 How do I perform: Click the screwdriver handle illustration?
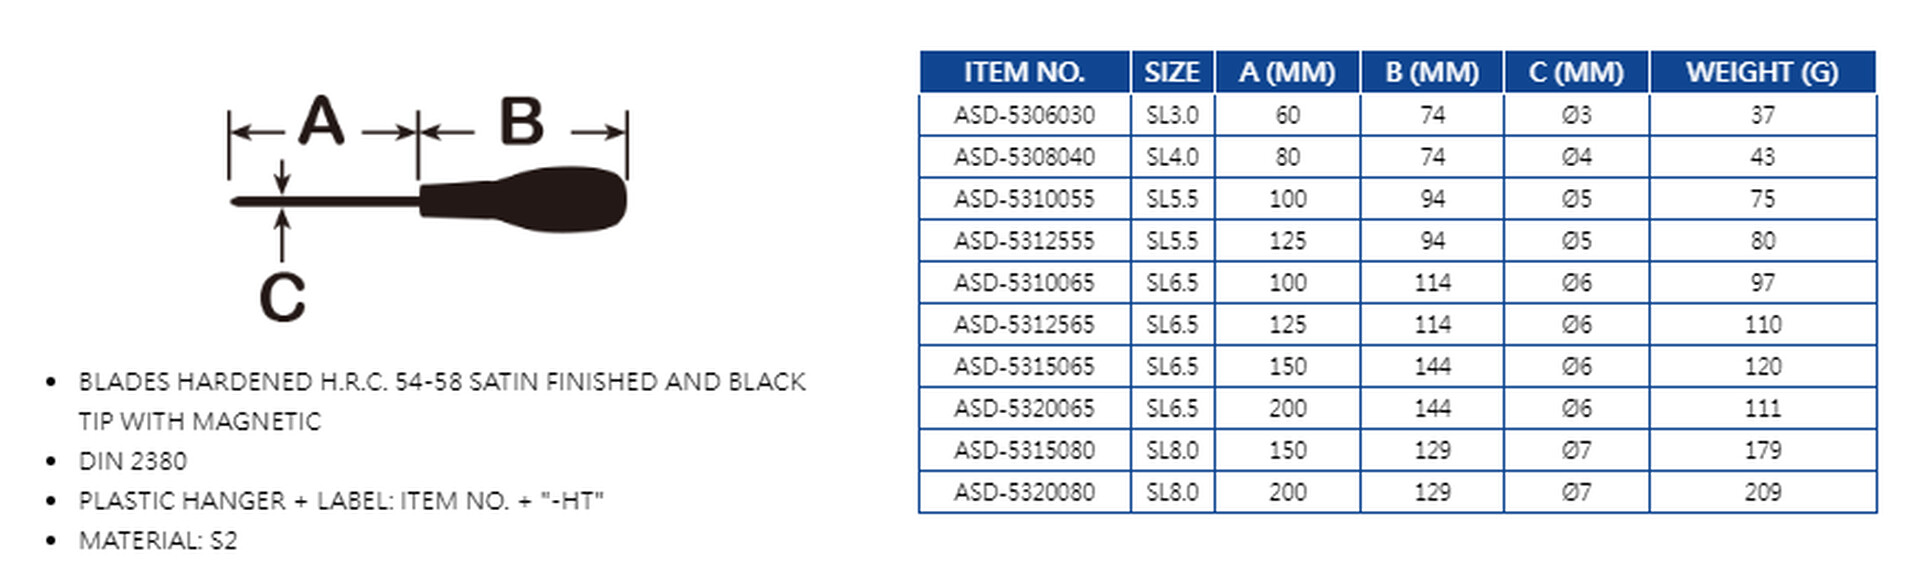point(525,200)
